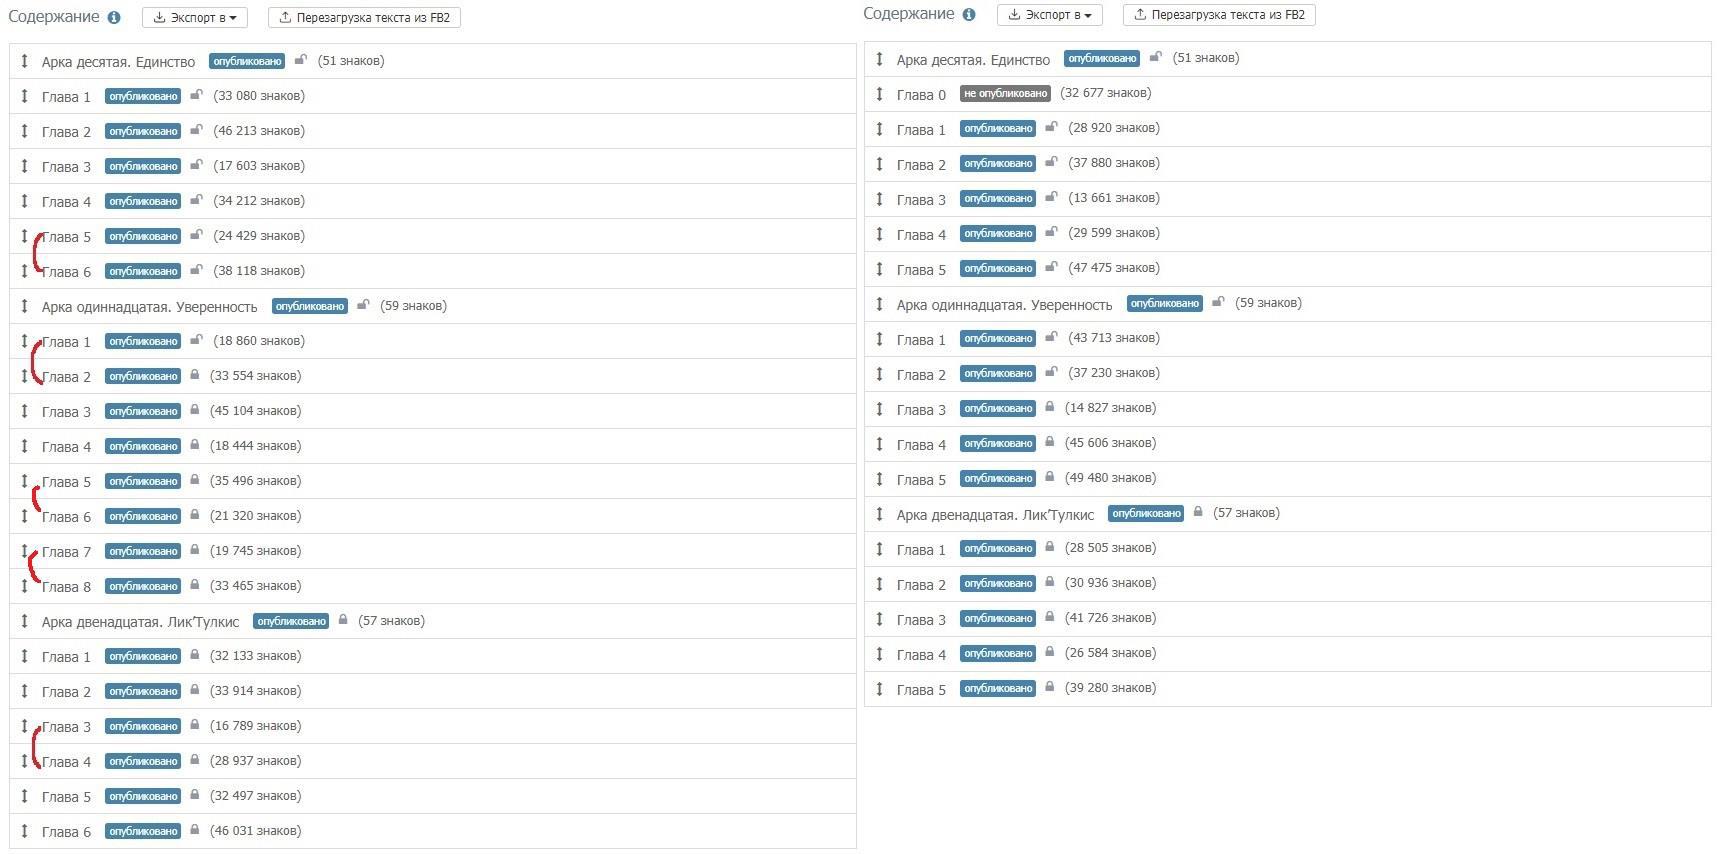Select the move handle of the 18 444 знаков chapter
Screen dimensions: 1720x854
25,446
